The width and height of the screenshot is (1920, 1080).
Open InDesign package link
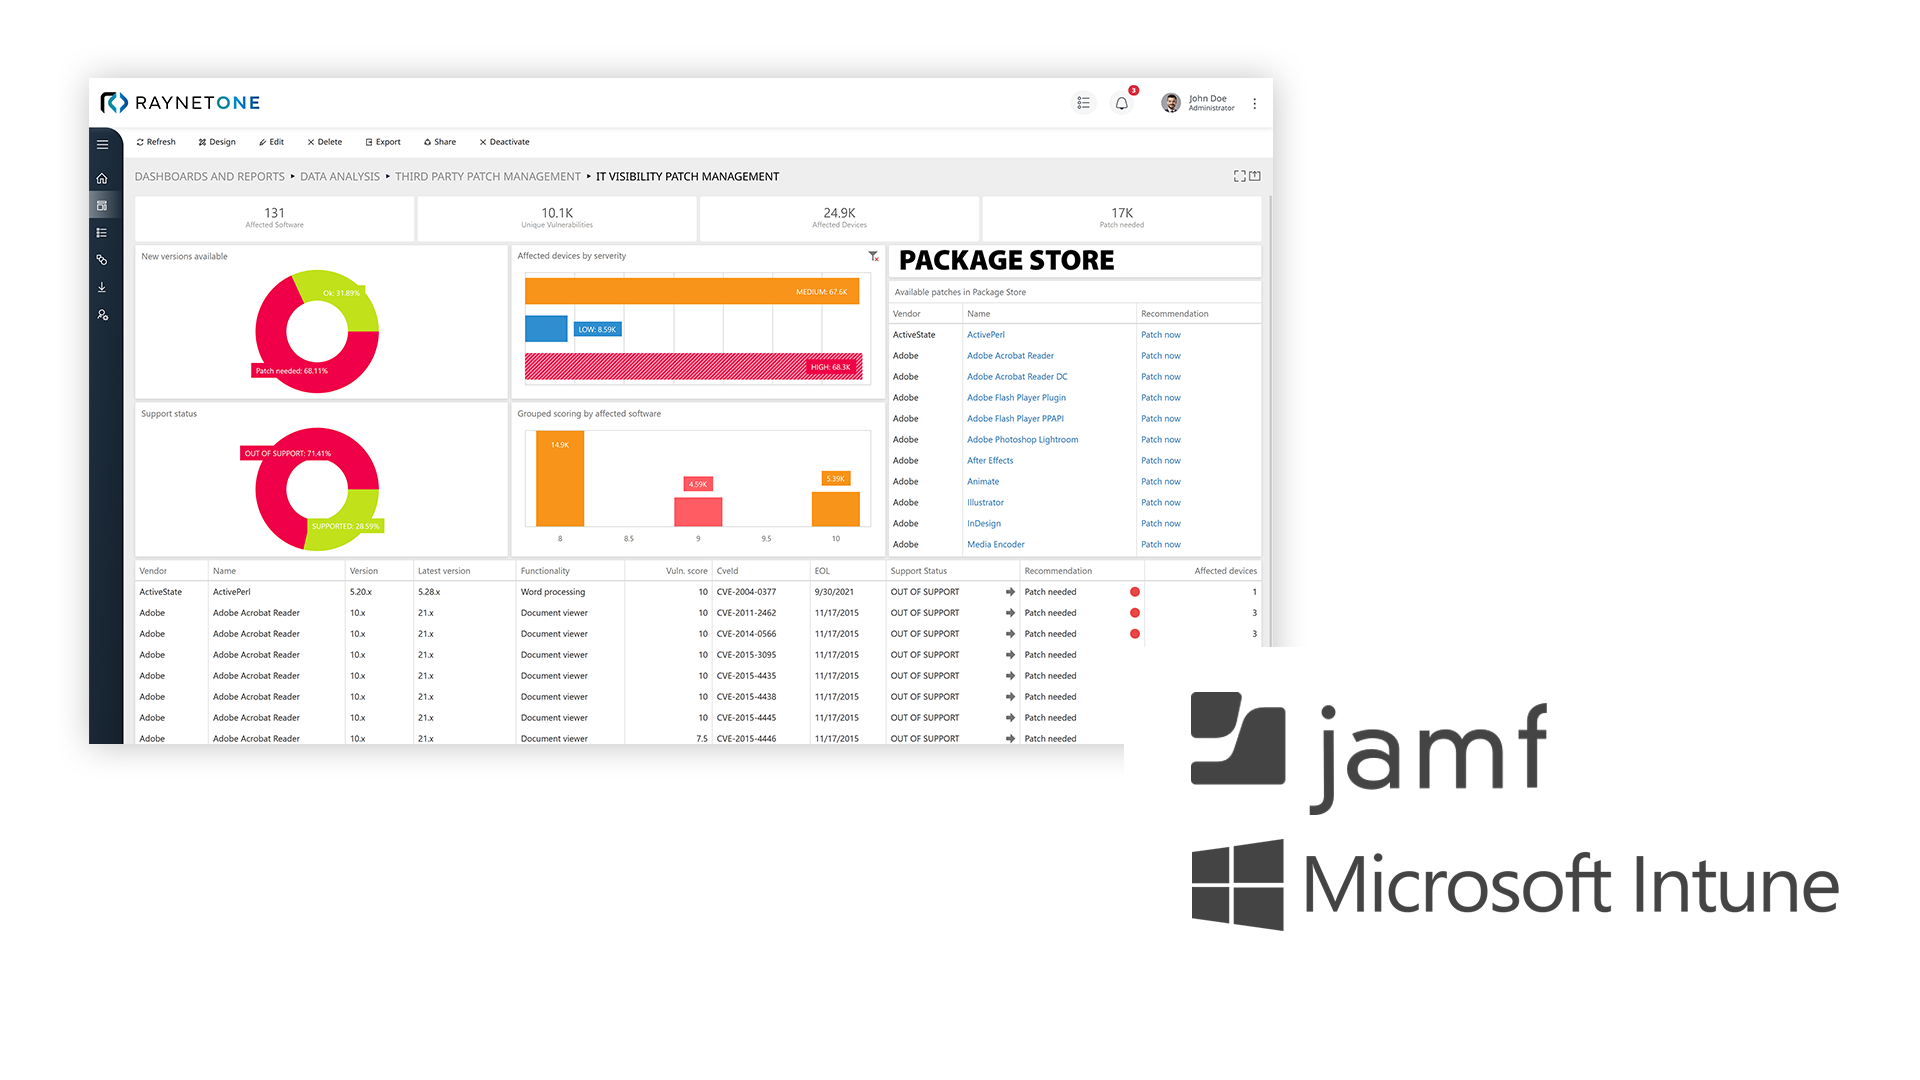pyautogui.click(x=984, y=524)
